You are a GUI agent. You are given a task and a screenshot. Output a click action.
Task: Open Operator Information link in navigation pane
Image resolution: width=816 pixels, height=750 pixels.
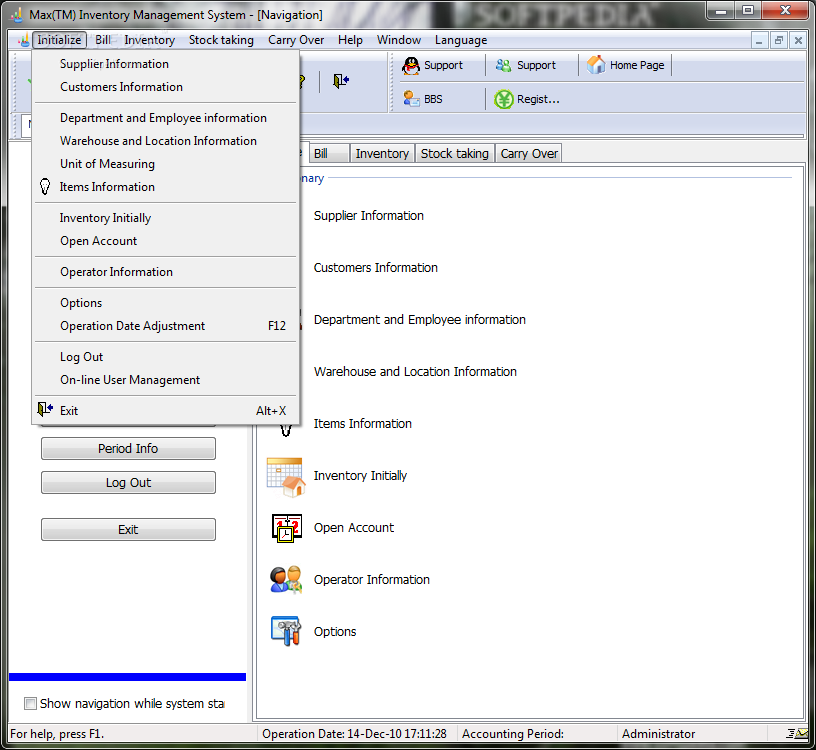[372, 580]
